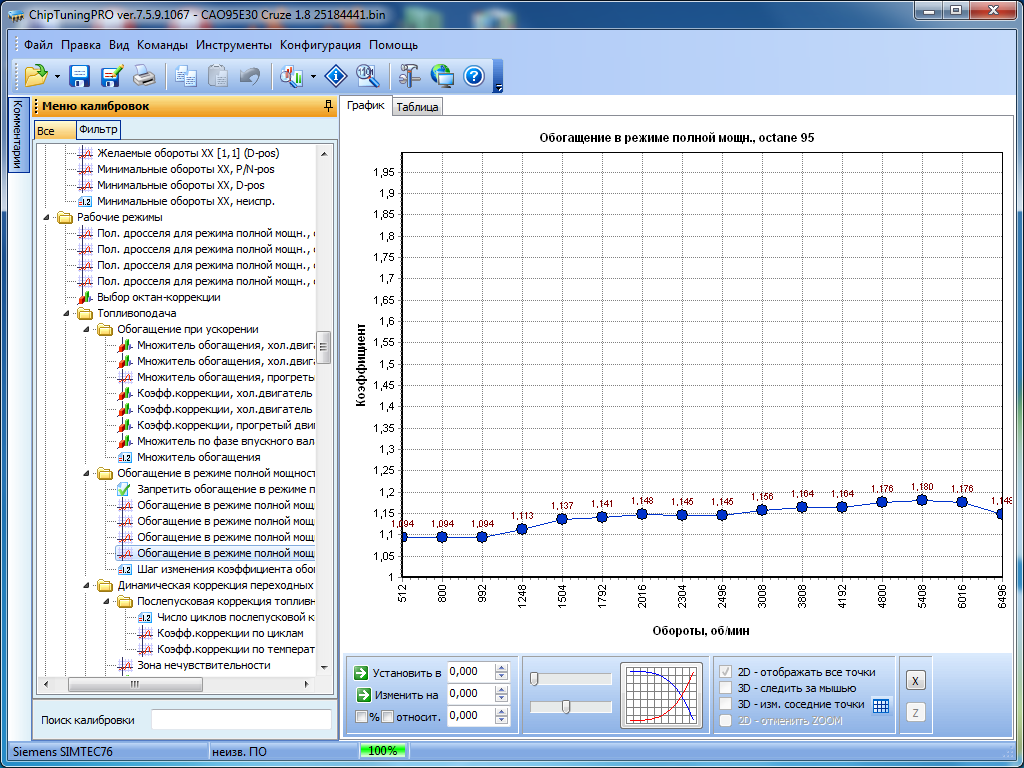Open the blue diamond info icon
The height and width of the screenshot is (768, 1024).
point(336,75)
